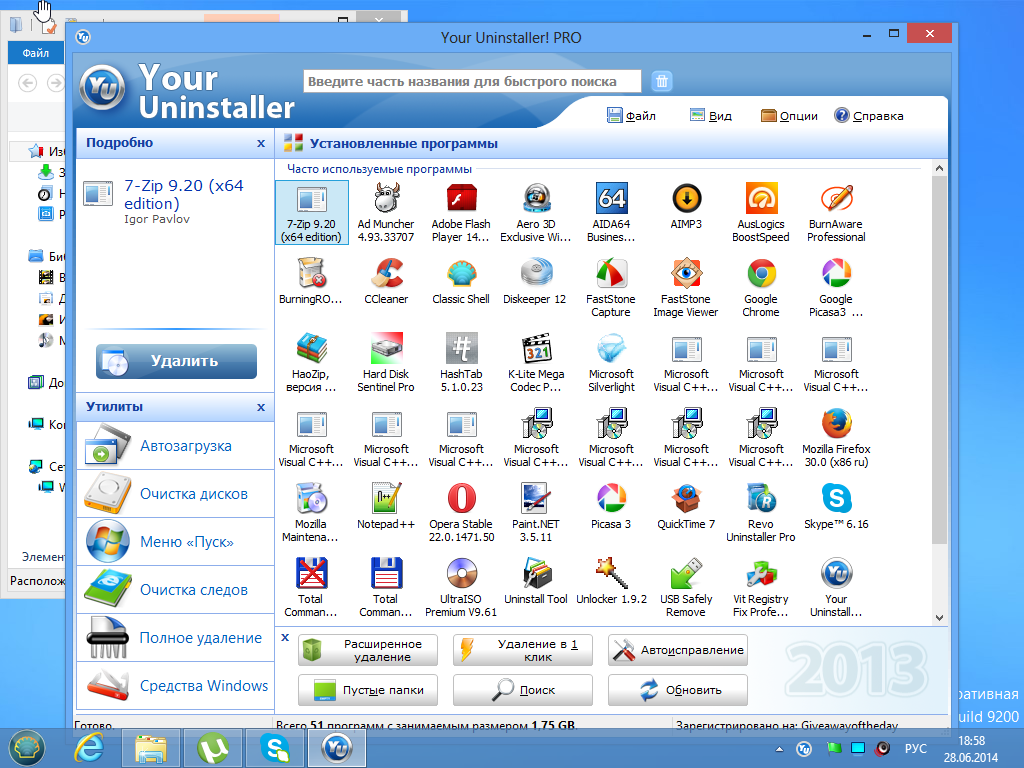The height and width of the screenshot is (768, 1024).
Task: Click РУС language indicator in tray
Action: (x=916, y=748)
